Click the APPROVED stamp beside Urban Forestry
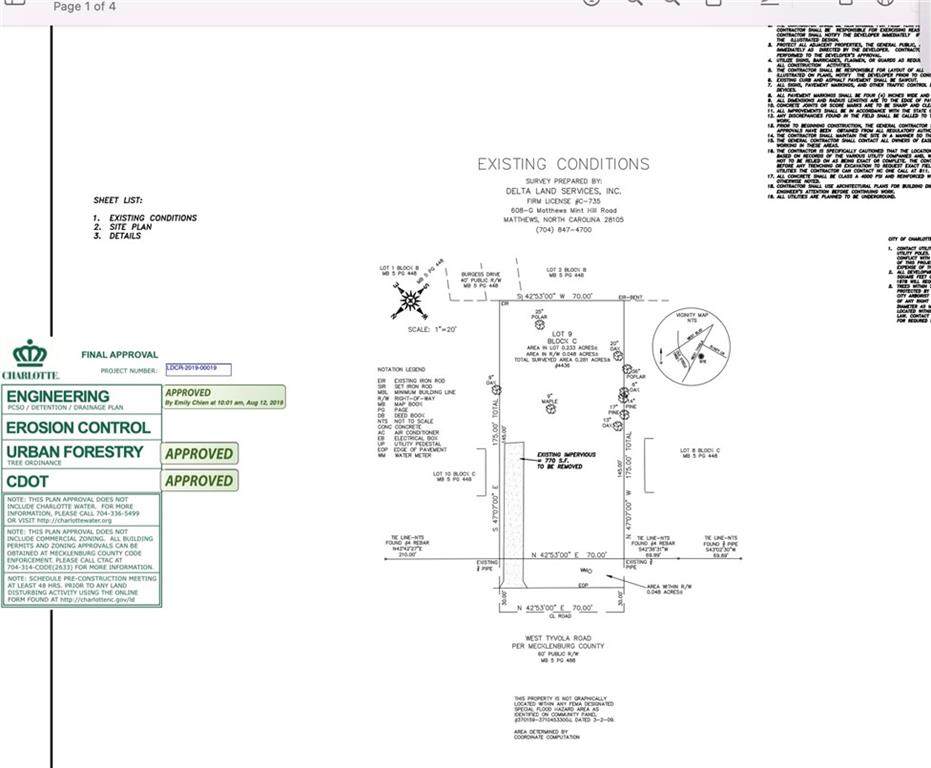The height and width of the screenshot is (768, 931). pyautogui.click(x=200, y=454)
